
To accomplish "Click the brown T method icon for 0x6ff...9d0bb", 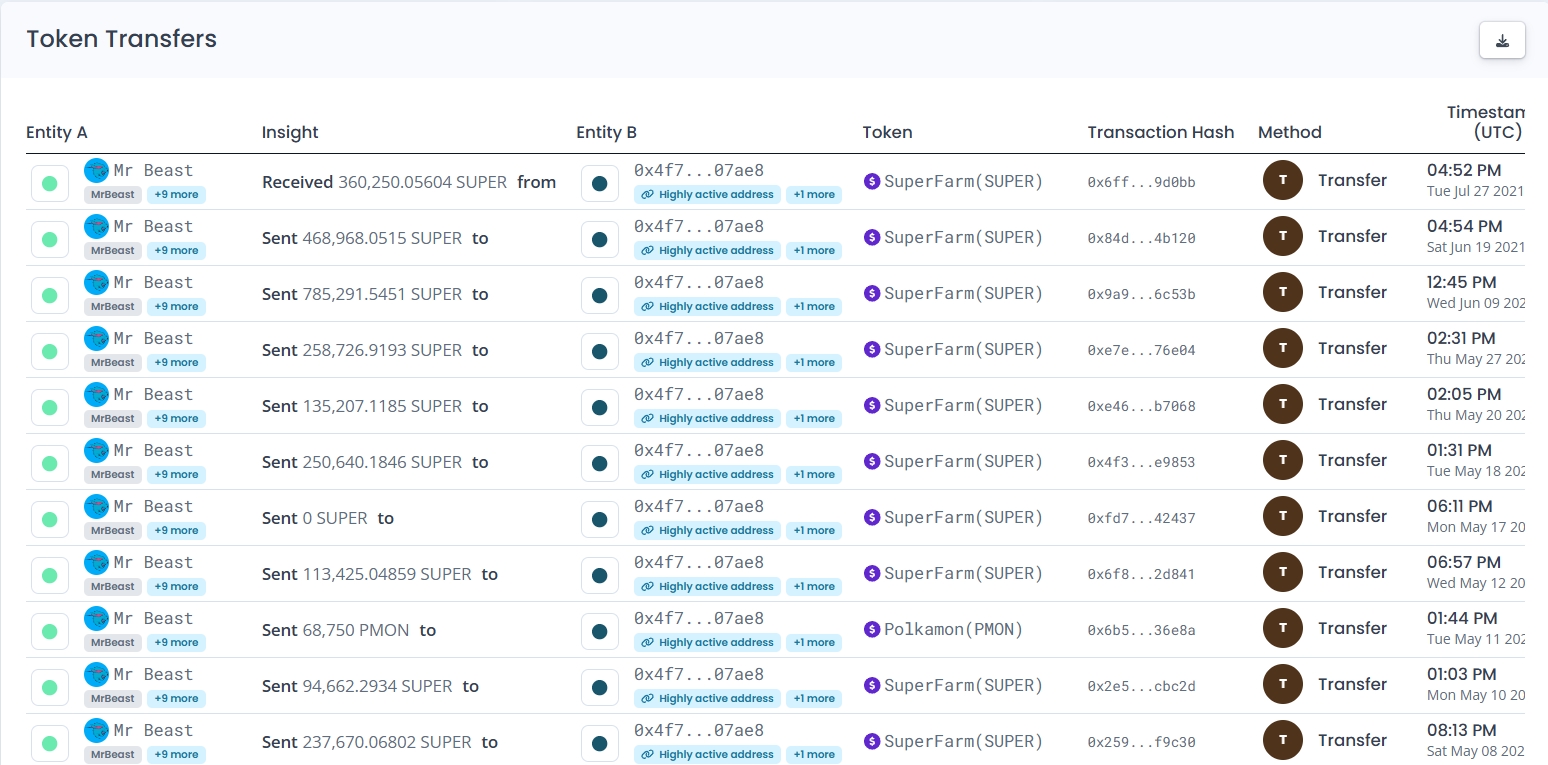I will point(1283,181).
